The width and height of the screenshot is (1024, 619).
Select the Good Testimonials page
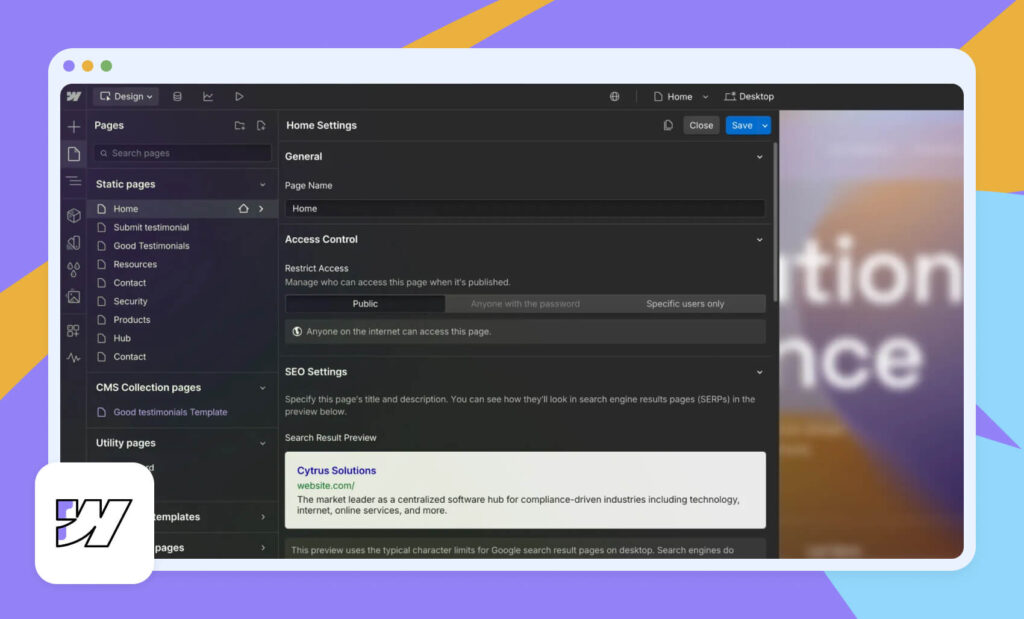[x=152, y=246]
